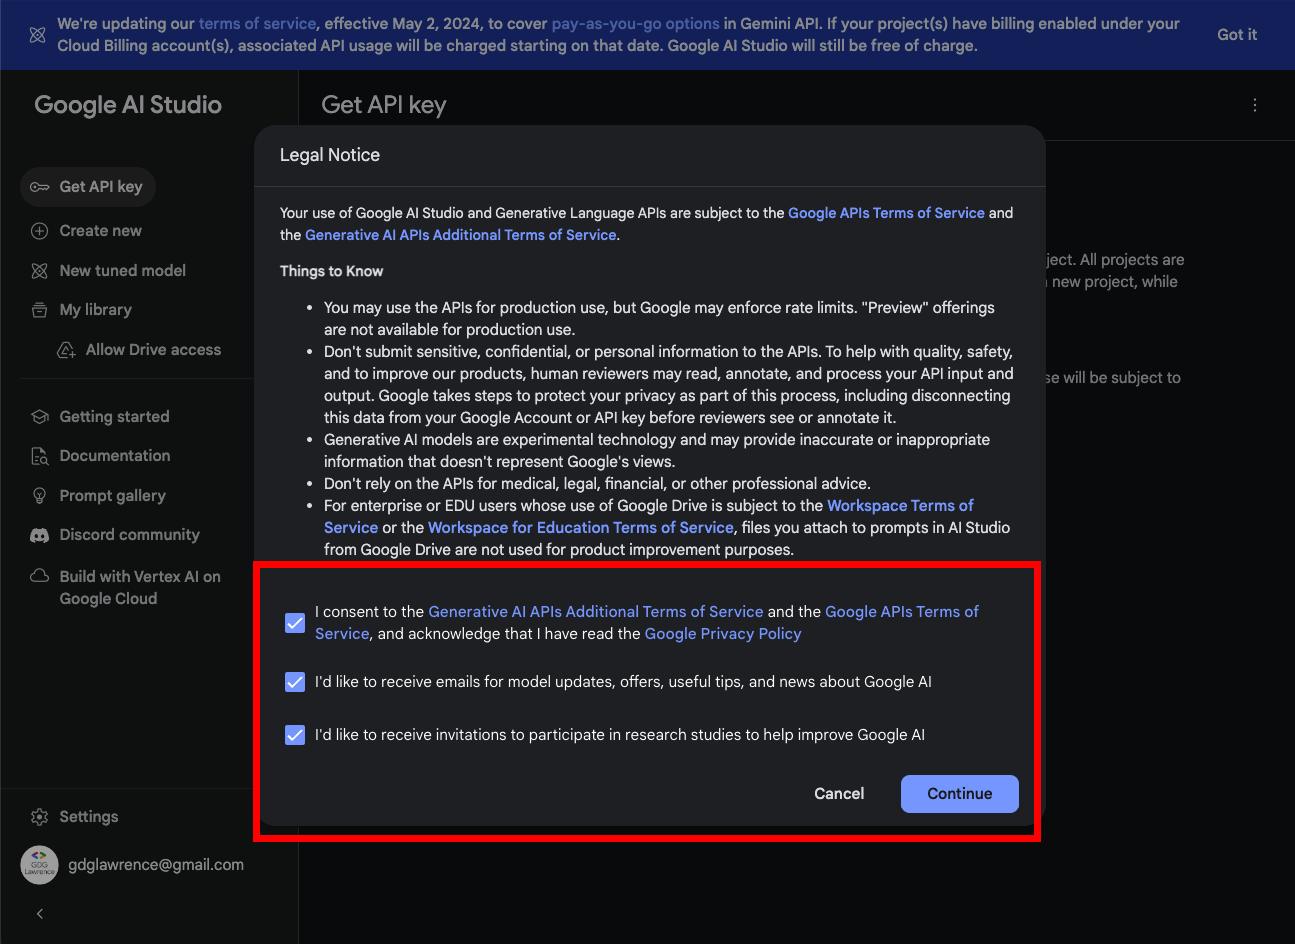The image size is (1295, 944).
Task: Click the Allow Drive access icon
Action: 67,350
